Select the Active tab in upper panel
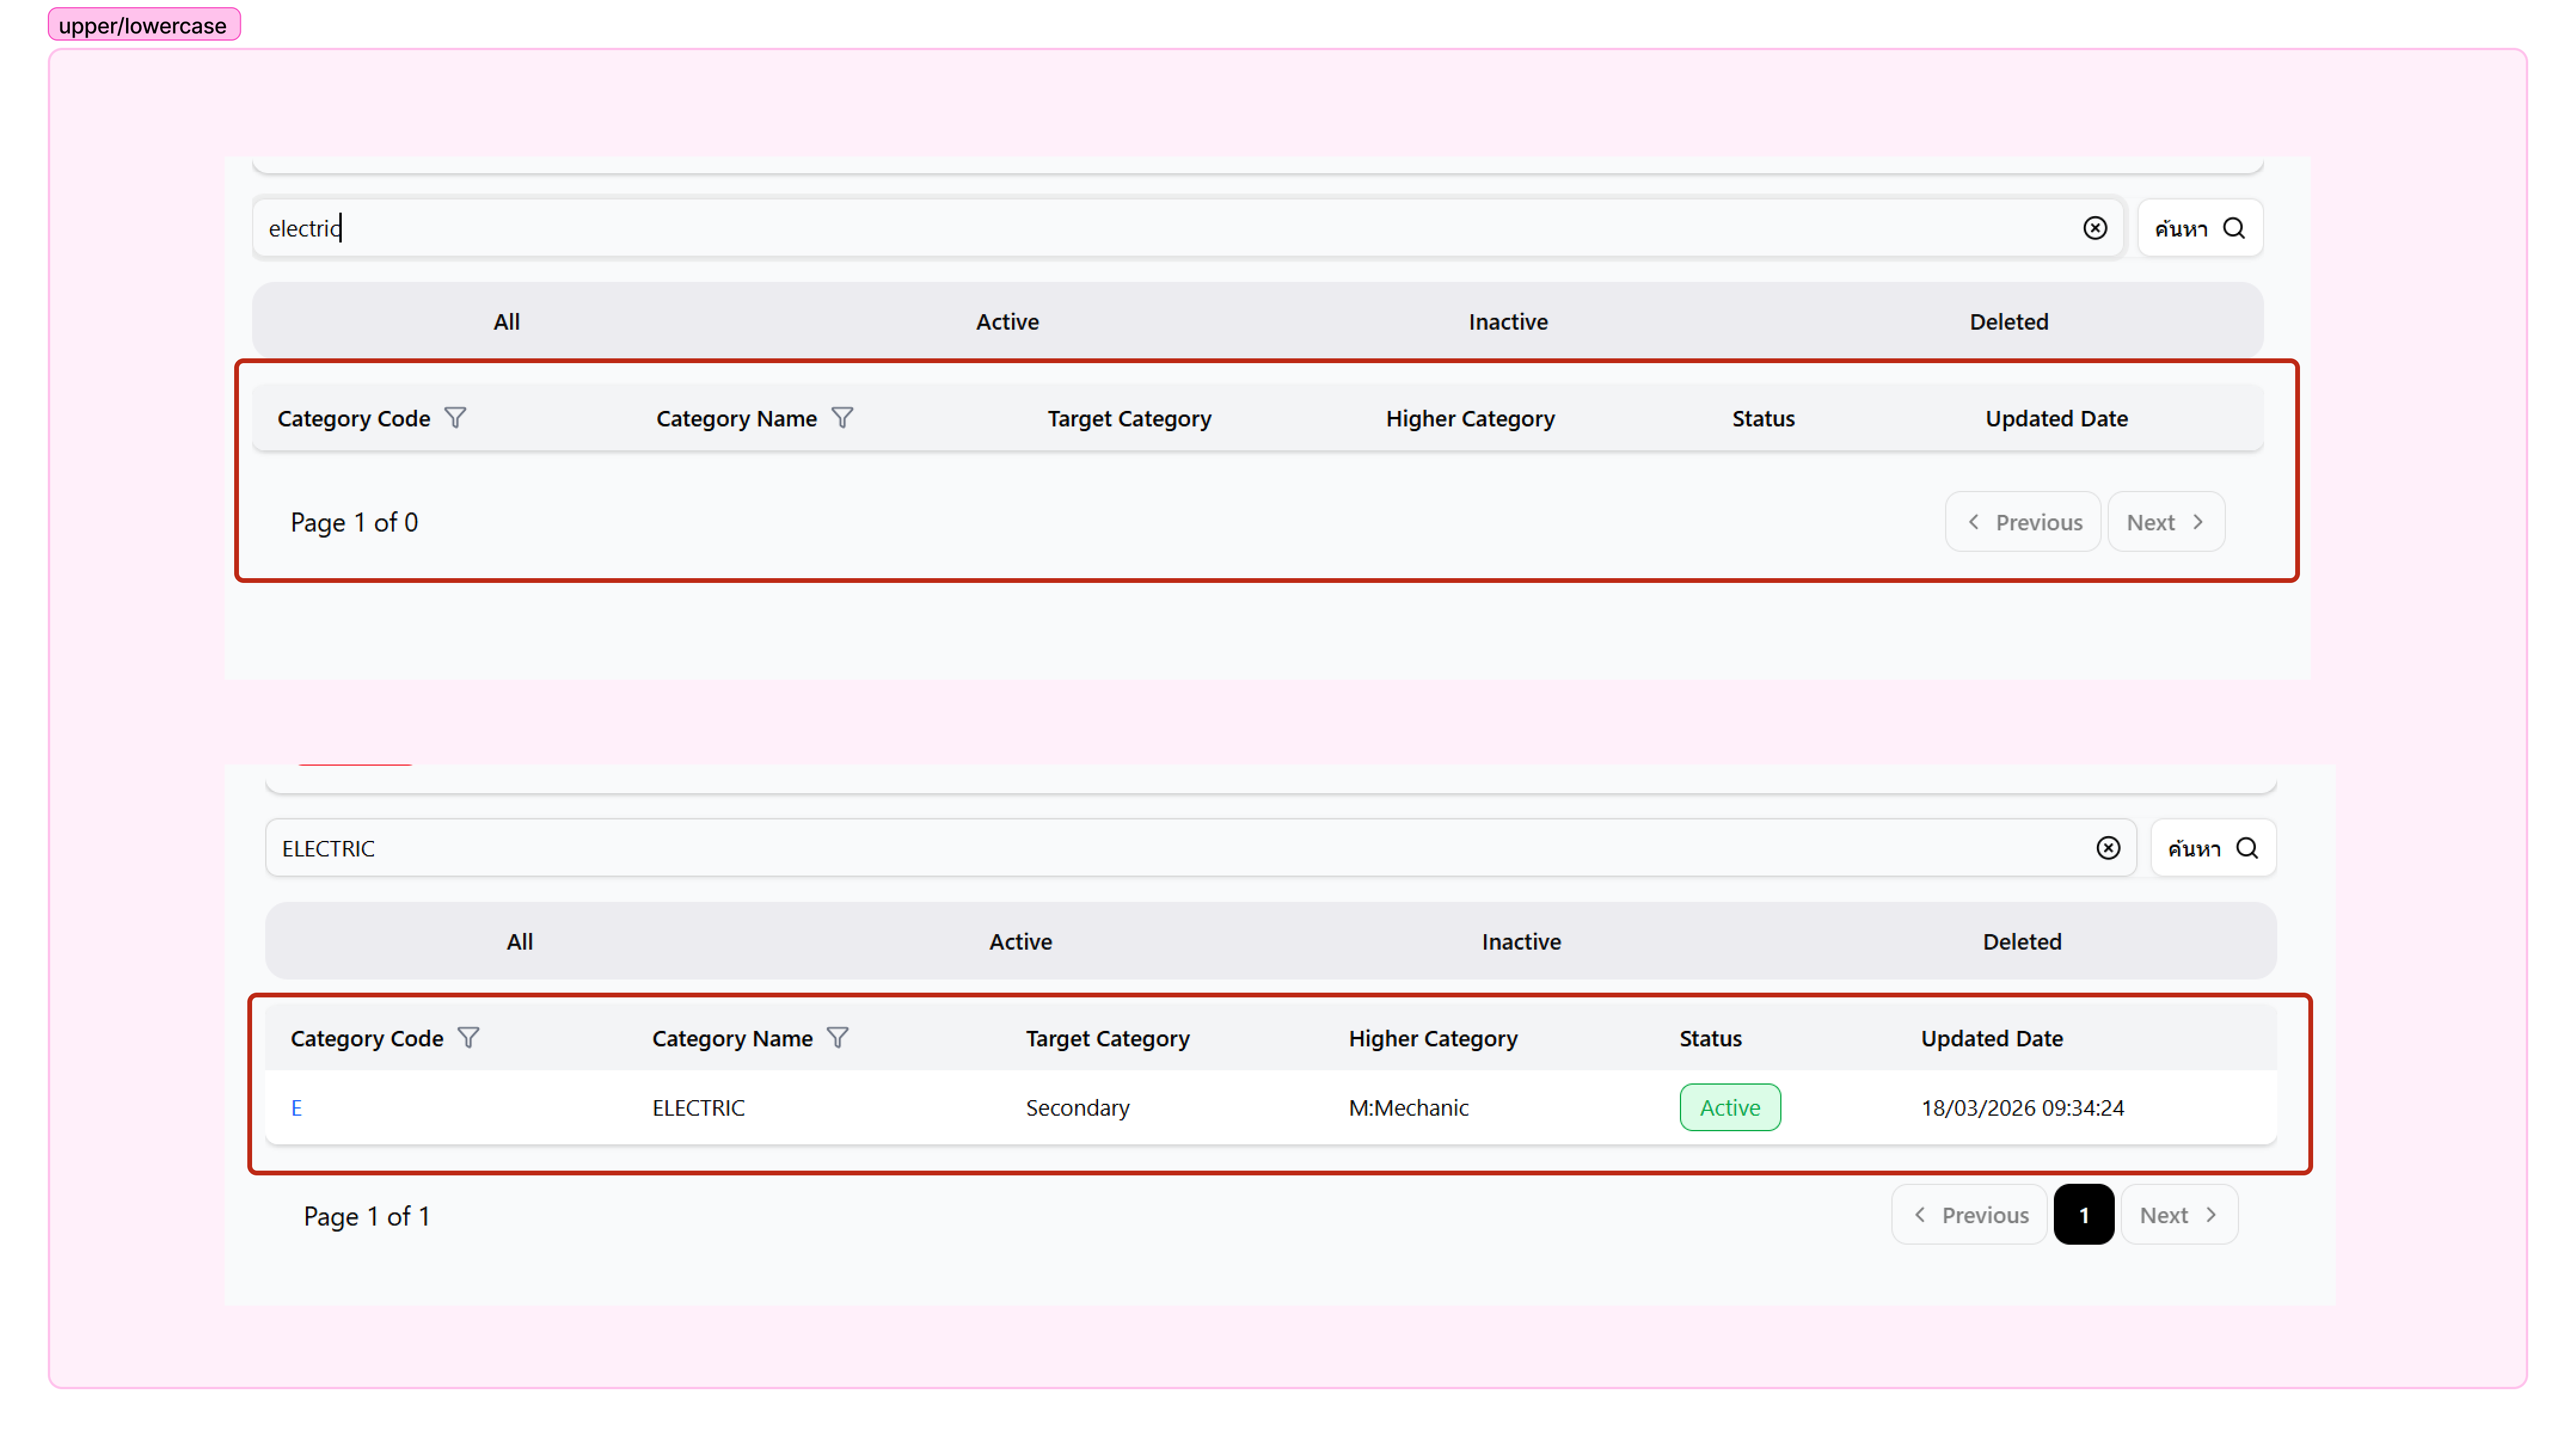 coord(1007,322)
